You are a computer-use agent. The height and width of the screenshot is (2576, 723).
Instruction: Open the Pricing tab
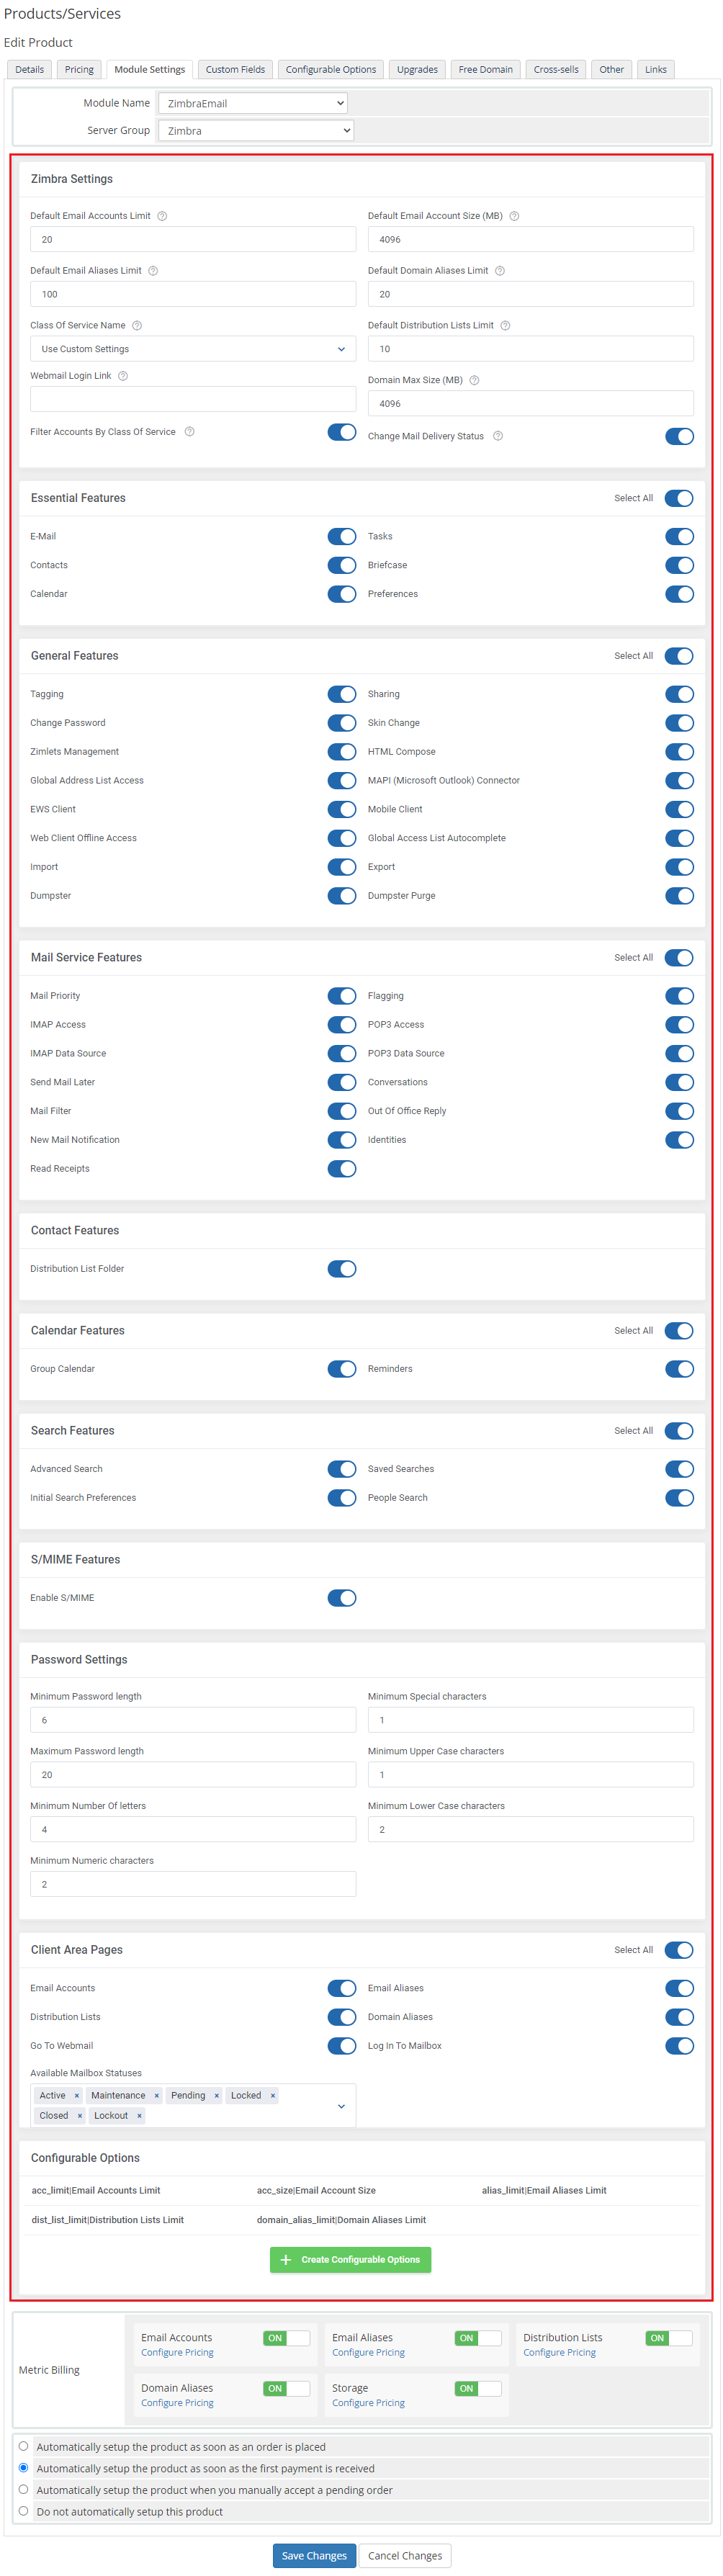pos(79,70)
